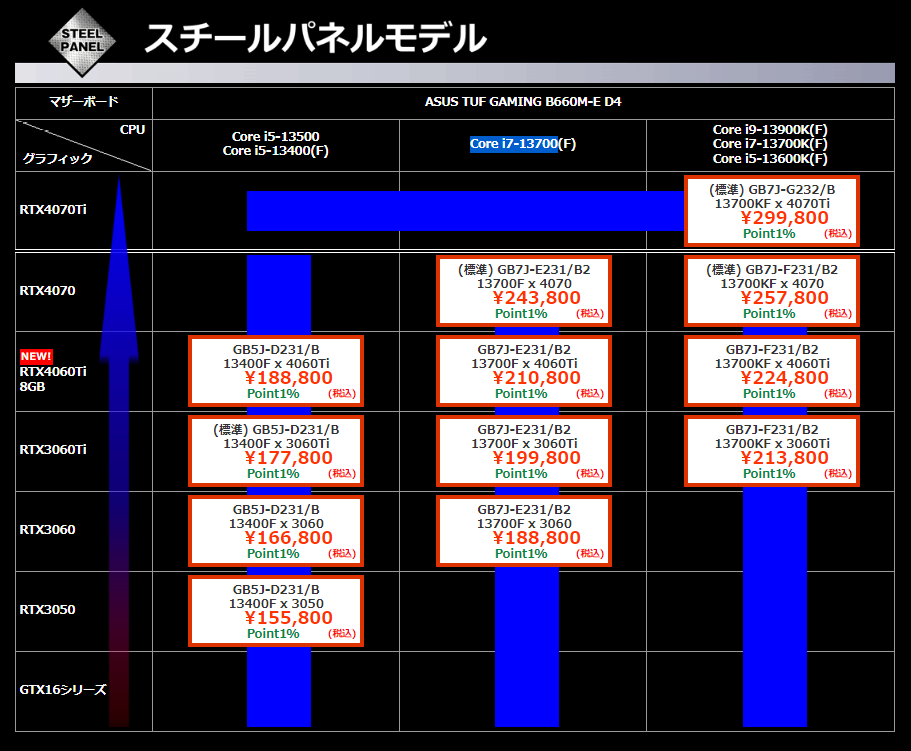Click the Core i5-13400(F) header text
Viewport: 911px width, 751px height.
point(275,151)
